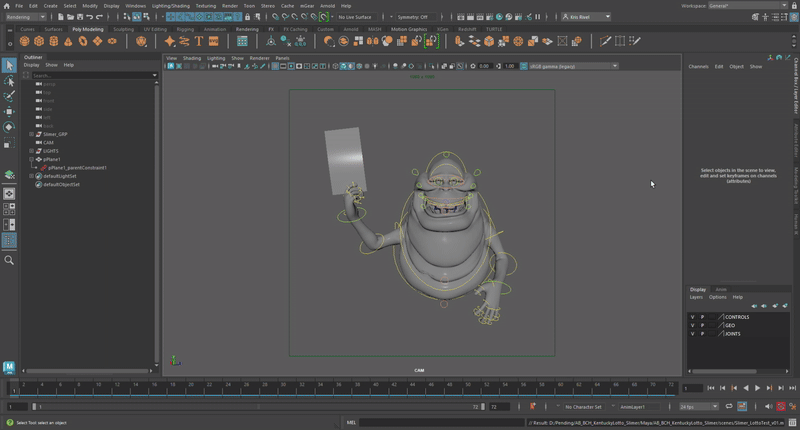800x430 pixels.
Task: Toggle playback P of GEO layer
Action: pos(702,325)
